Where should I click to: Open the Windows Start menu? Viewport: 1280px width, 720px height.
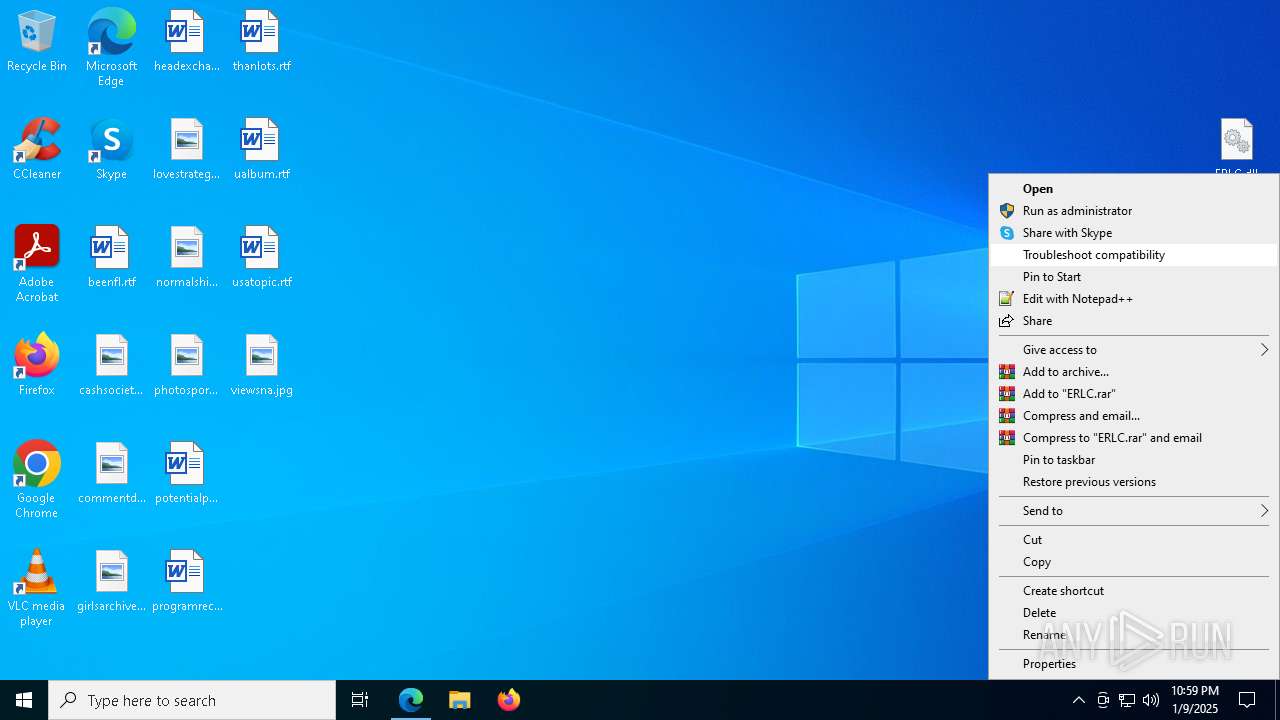click(x=24, y=700)
